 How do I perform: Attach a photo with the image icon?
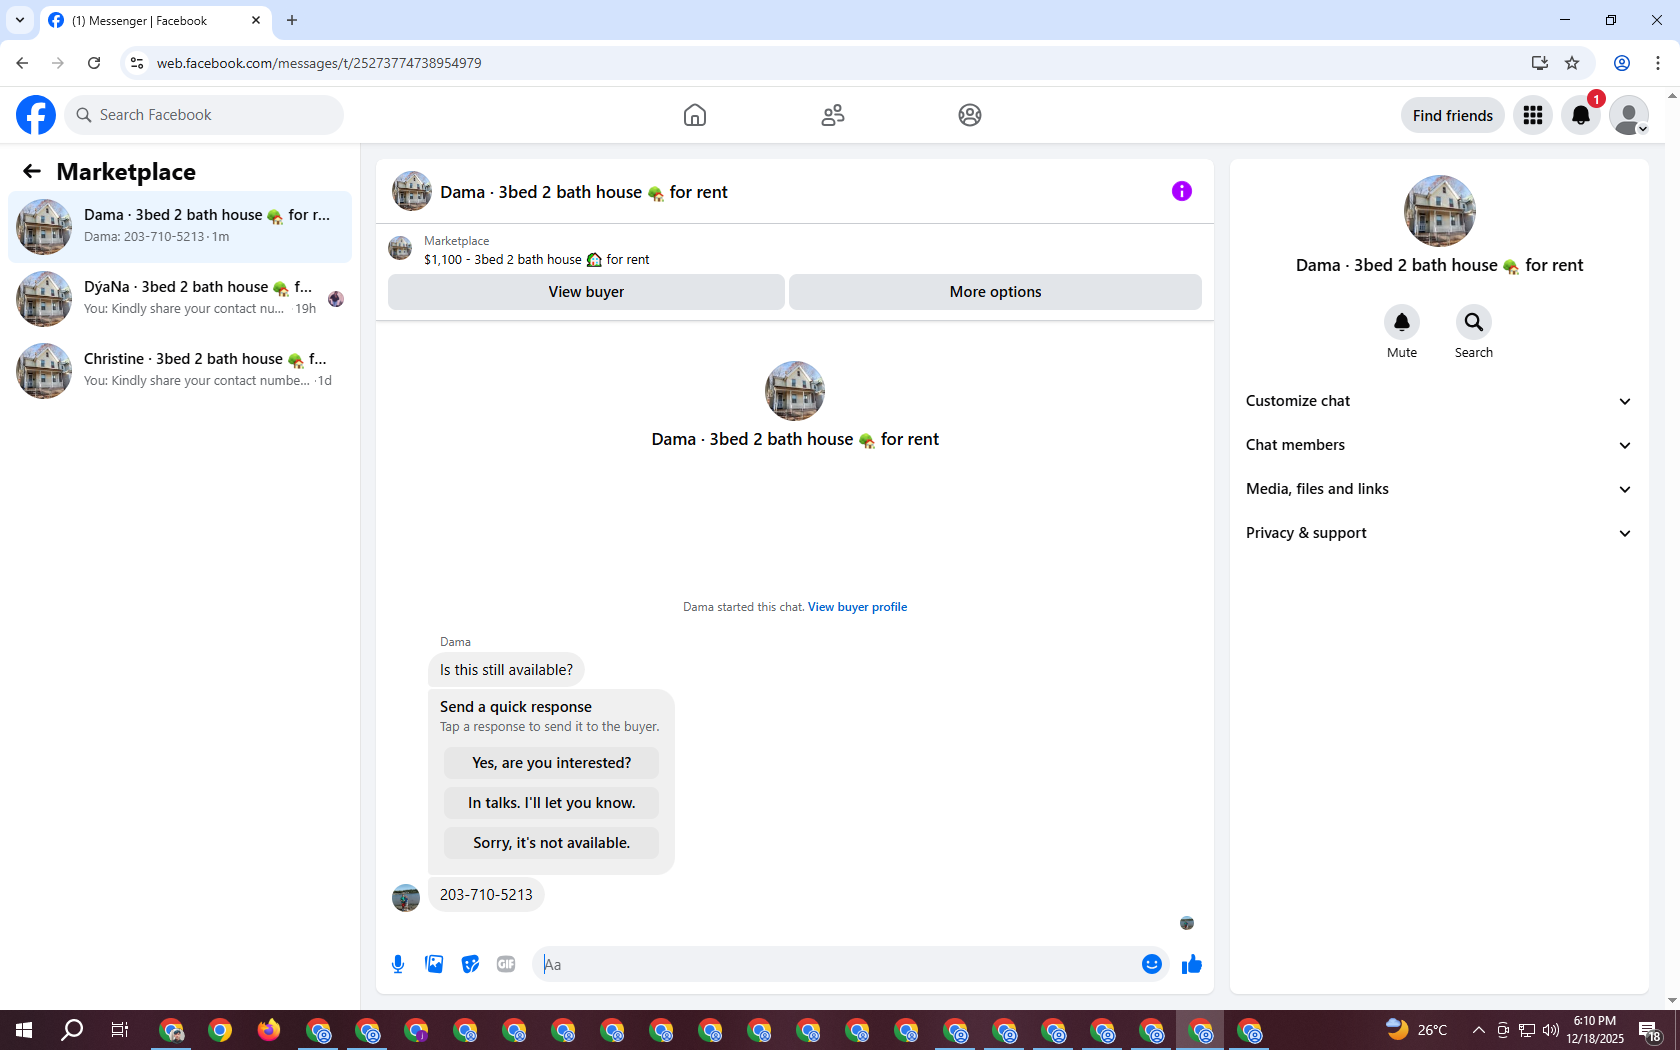tap(434, 964)
